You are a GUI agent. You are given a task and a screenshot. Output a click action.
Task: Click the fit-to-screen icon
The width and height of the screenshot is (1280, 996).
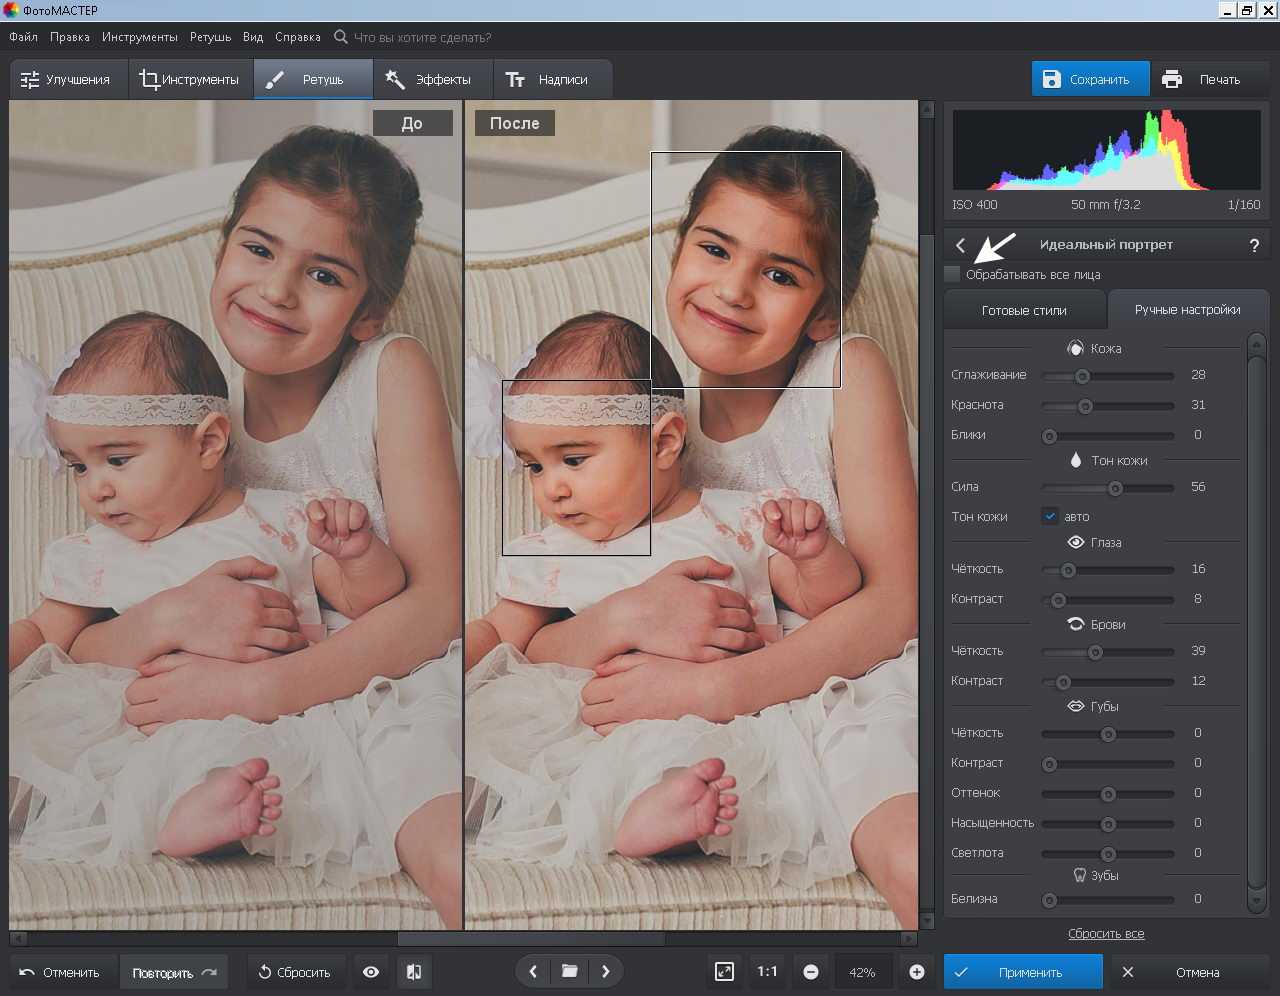tap(724, 972)
